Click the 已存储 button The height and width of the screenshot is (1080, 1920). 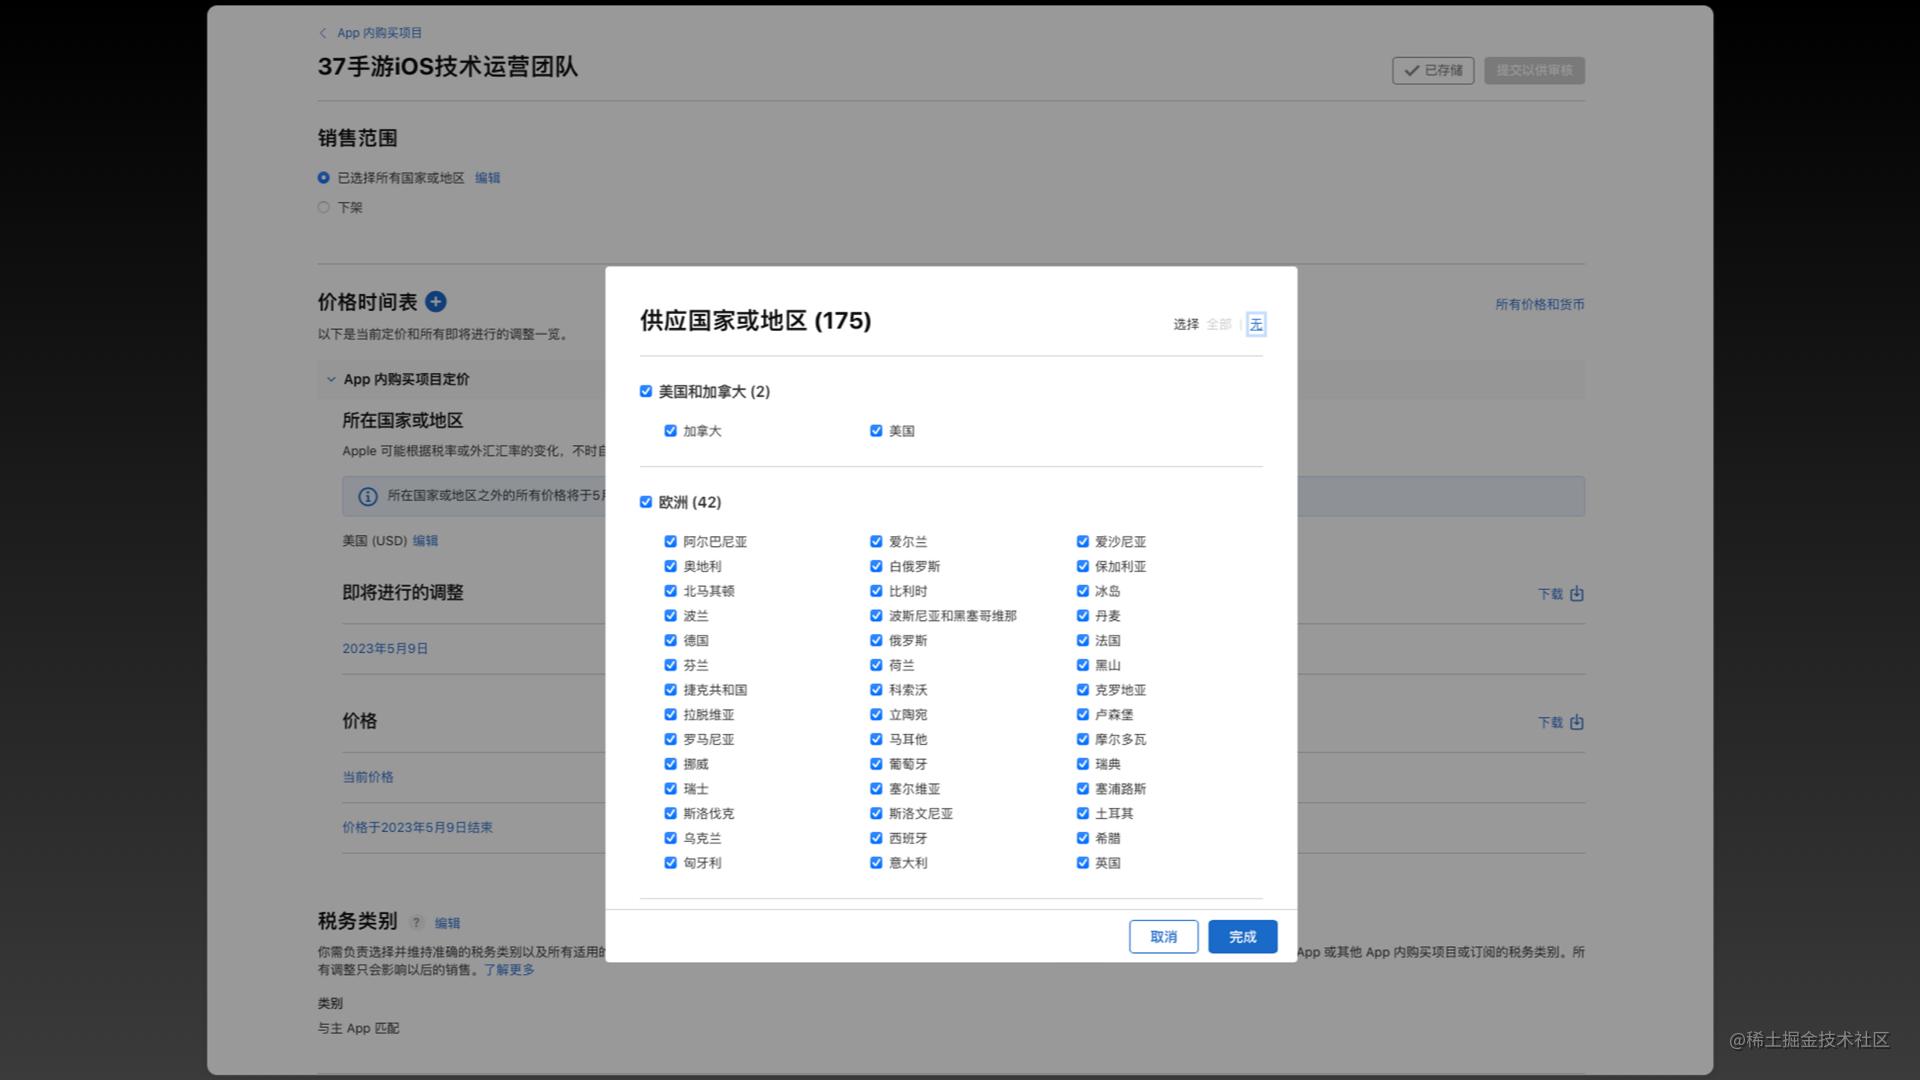coord(1433,70)
